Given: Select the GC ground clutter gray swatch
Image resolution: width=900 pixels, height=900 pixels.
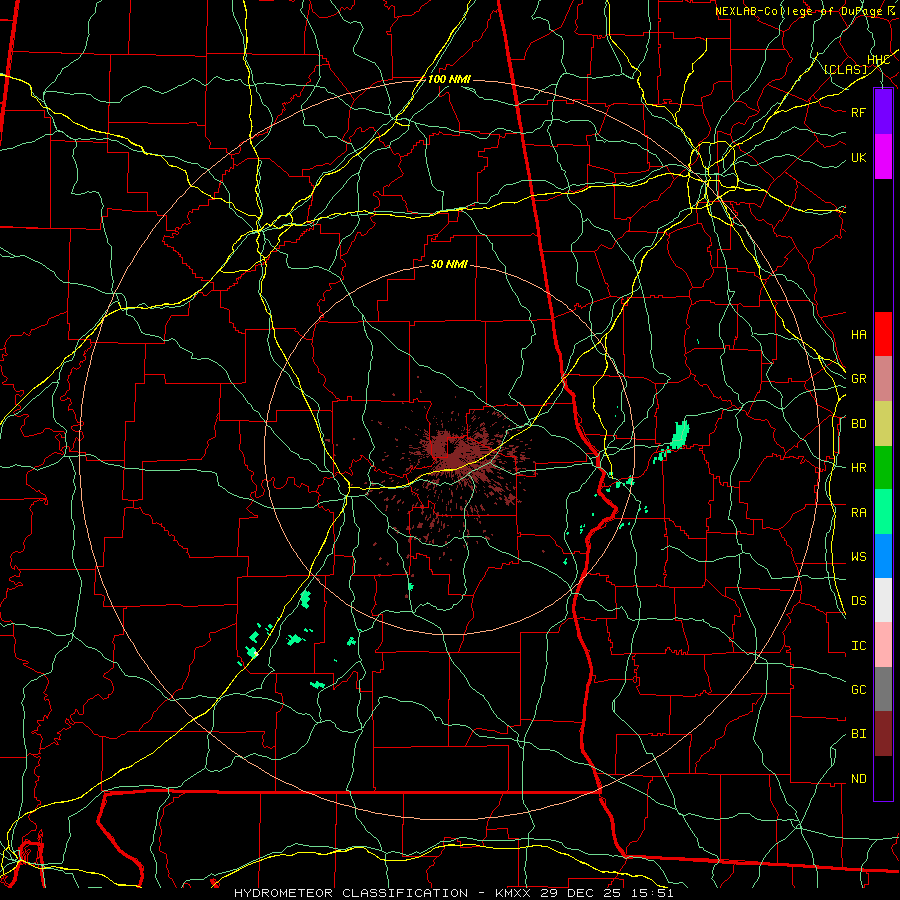Looking at the screenshot, I should tap(883, 689).
